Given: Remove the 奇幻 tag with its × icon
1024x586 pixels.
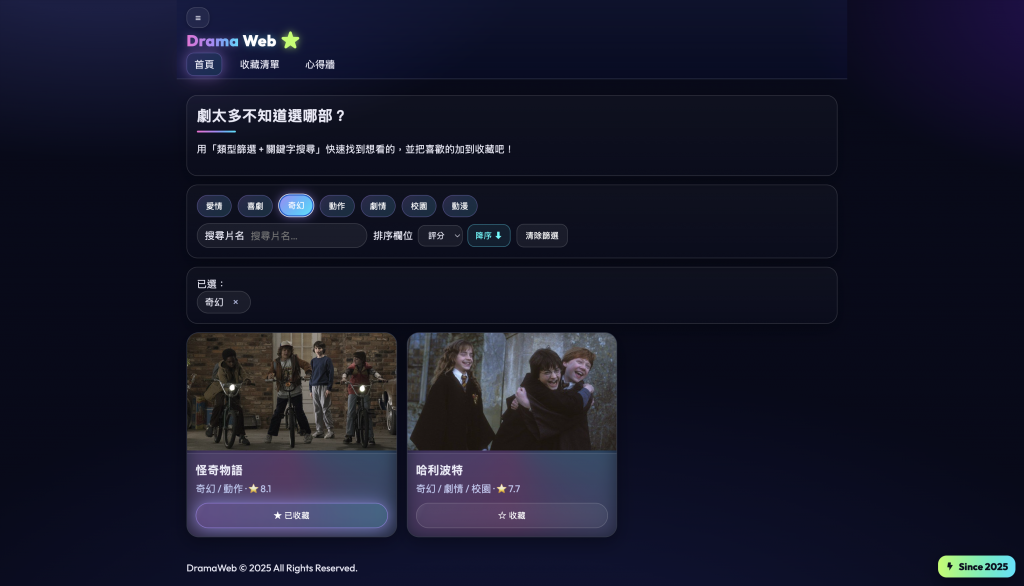Looking at the screenshot, I should pos(236,302).
